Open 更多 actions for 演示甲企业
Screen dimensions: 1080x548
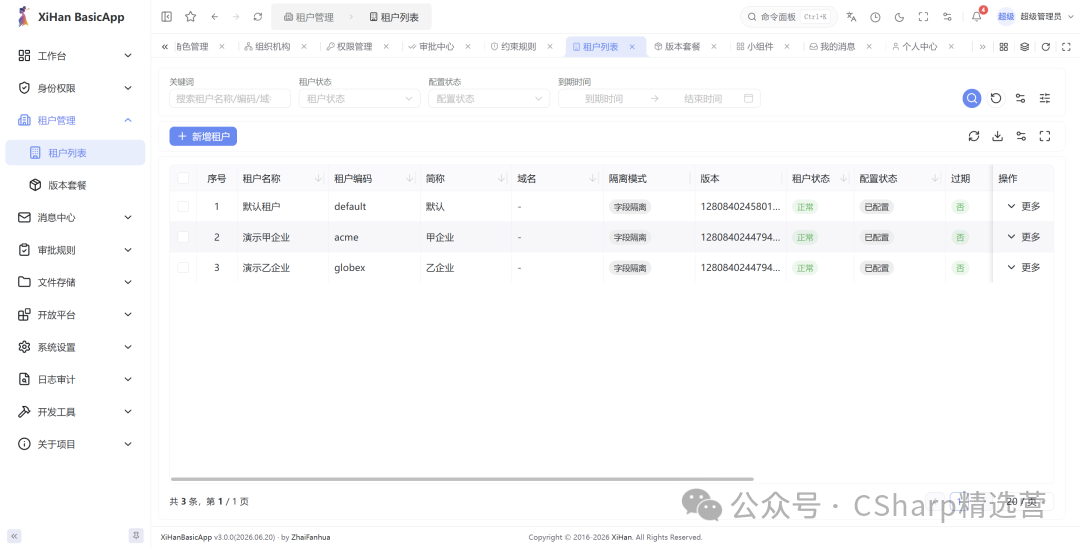point(1024,237)
